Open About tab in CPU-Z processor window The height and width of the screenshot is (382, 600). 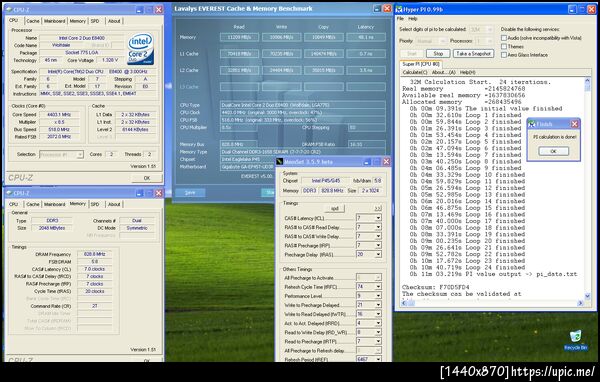coord(114,21)
